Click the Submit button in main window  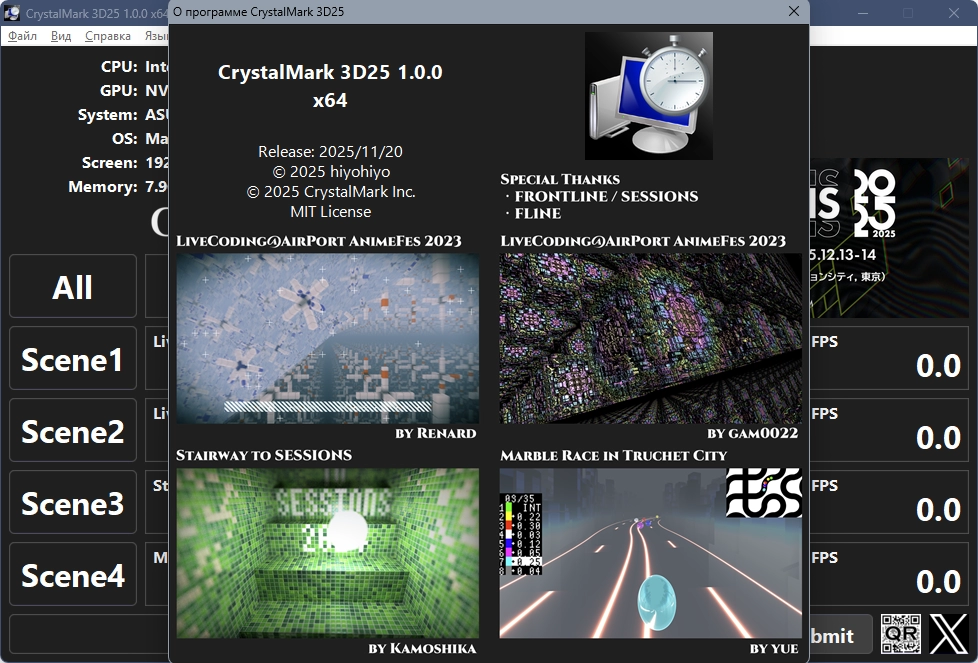coord(841,635)
